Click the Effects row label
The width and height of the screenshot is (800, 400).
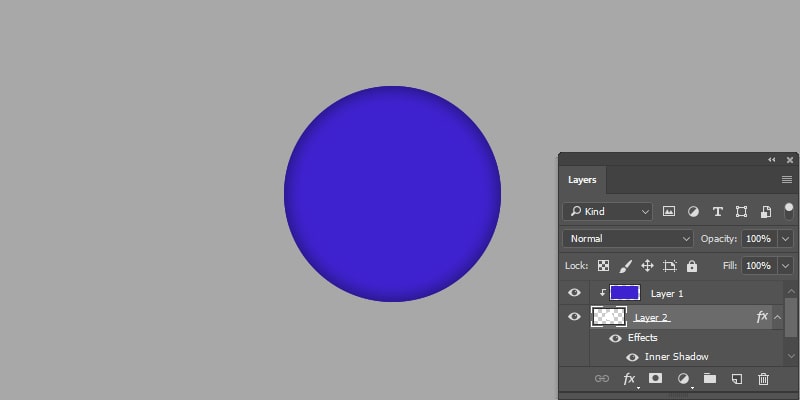coord(642,338)
